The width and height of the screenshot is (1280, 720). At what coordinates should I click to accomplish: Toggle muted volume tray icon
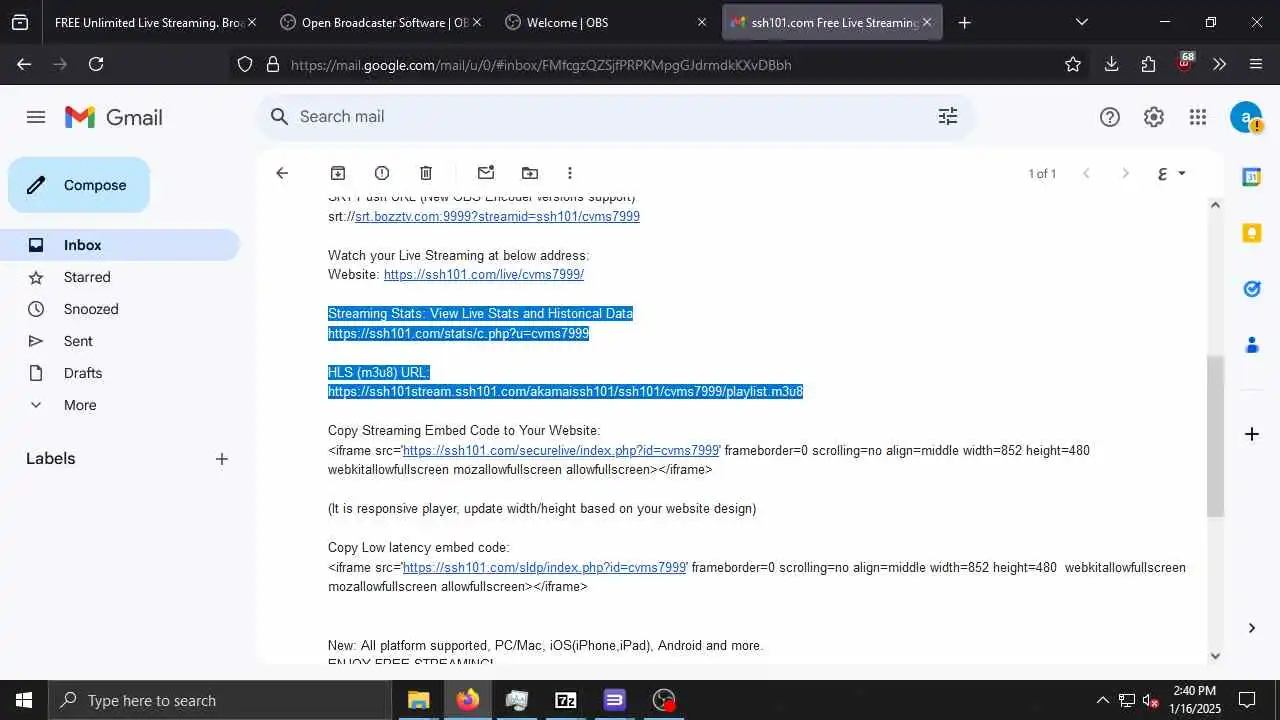coord(1150,700)
